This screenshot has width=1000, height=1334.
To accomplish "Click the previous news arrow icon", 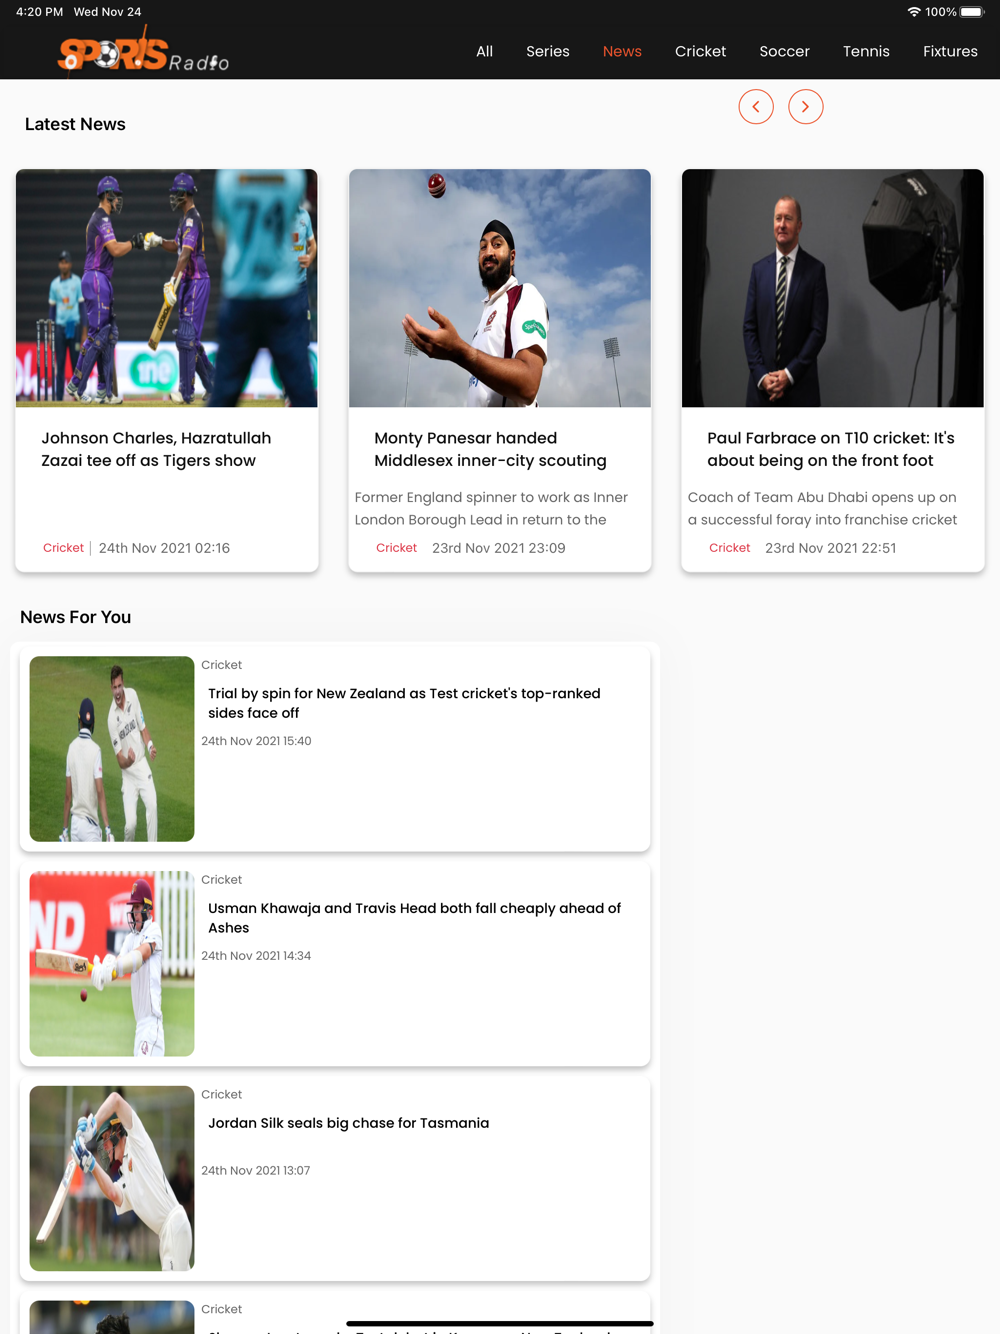I will pyautogui.click(x=756, y=106).
